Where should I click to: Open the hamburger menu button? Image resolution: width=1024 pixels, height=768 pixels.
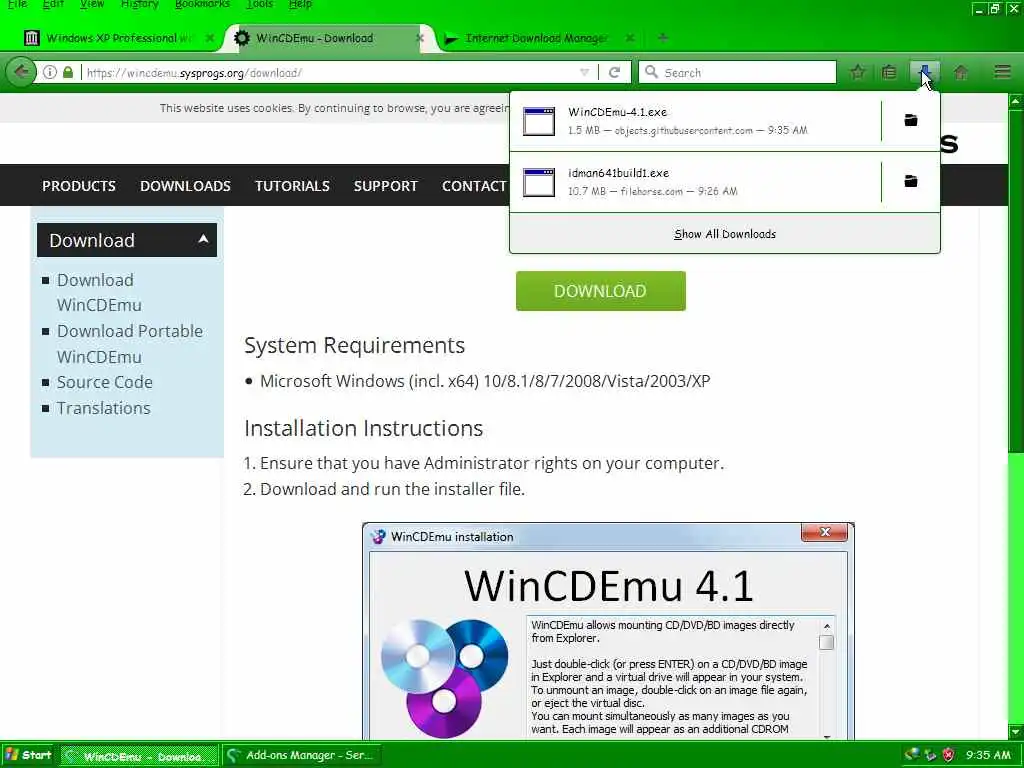(x=1002, y=72)
